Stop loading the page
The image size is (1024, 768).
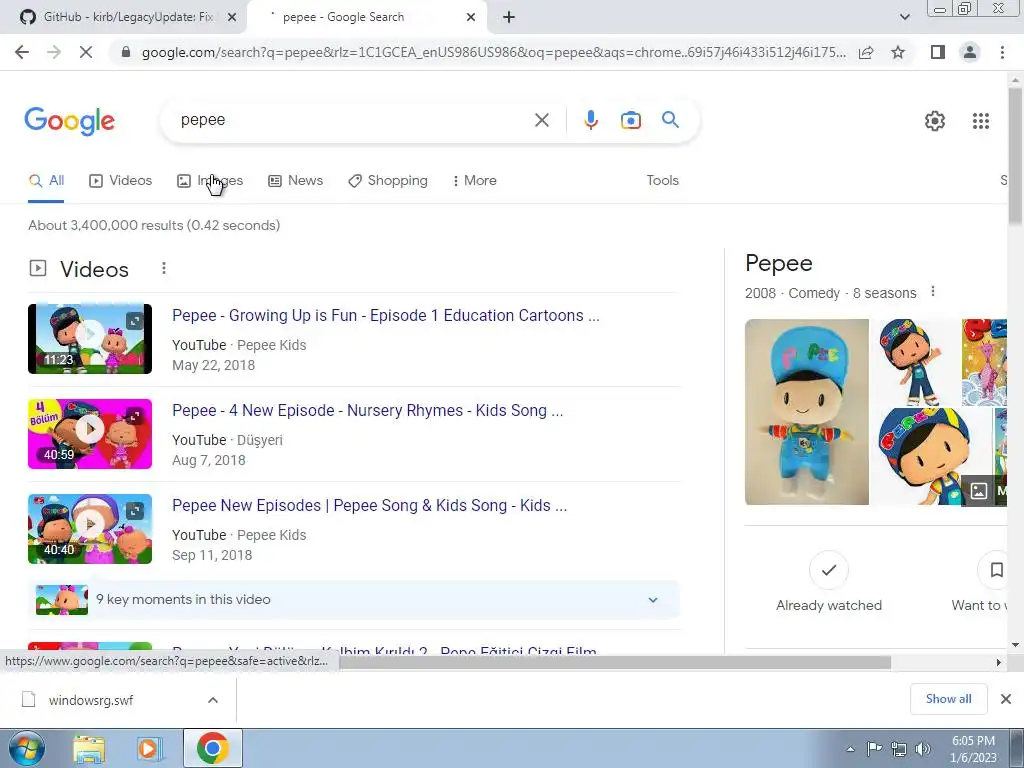click(x=86, y=52)
